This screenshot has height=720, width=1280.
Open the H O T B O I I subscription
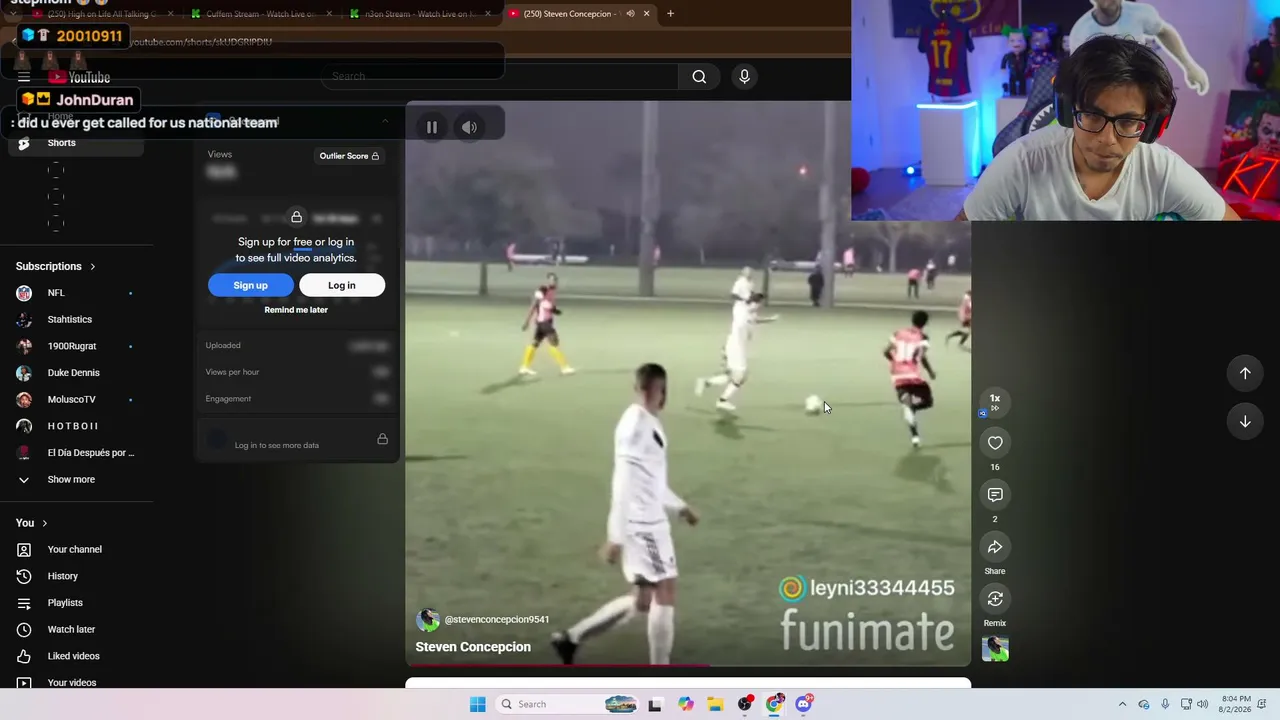(x=72, y=426)
